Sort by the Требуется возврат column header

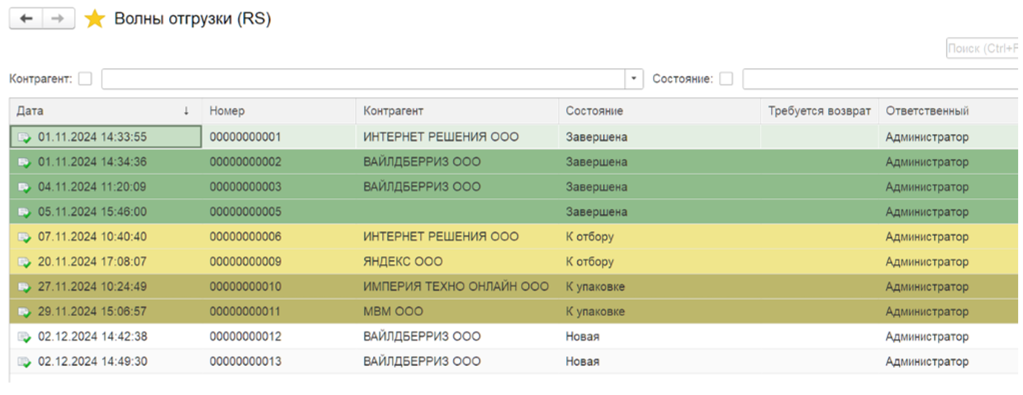coord(819,111)
